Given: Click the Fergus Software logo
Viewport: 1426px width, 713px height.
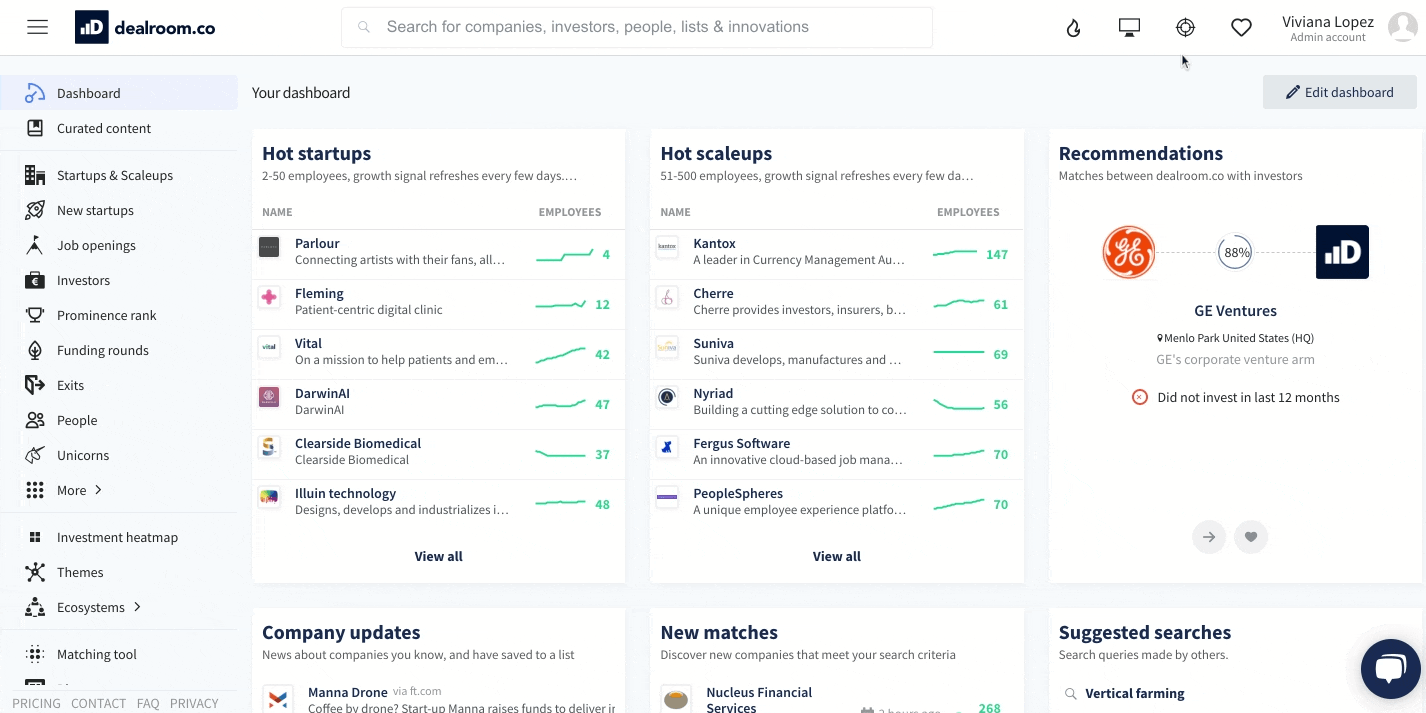Looking at the screenshot, I should tap(667, 447).
